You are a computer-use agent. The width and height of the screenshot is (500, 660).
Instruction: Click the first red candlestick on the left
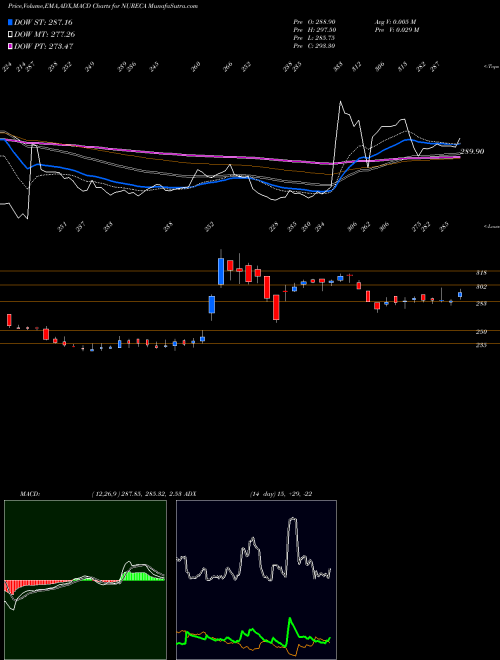9,320
